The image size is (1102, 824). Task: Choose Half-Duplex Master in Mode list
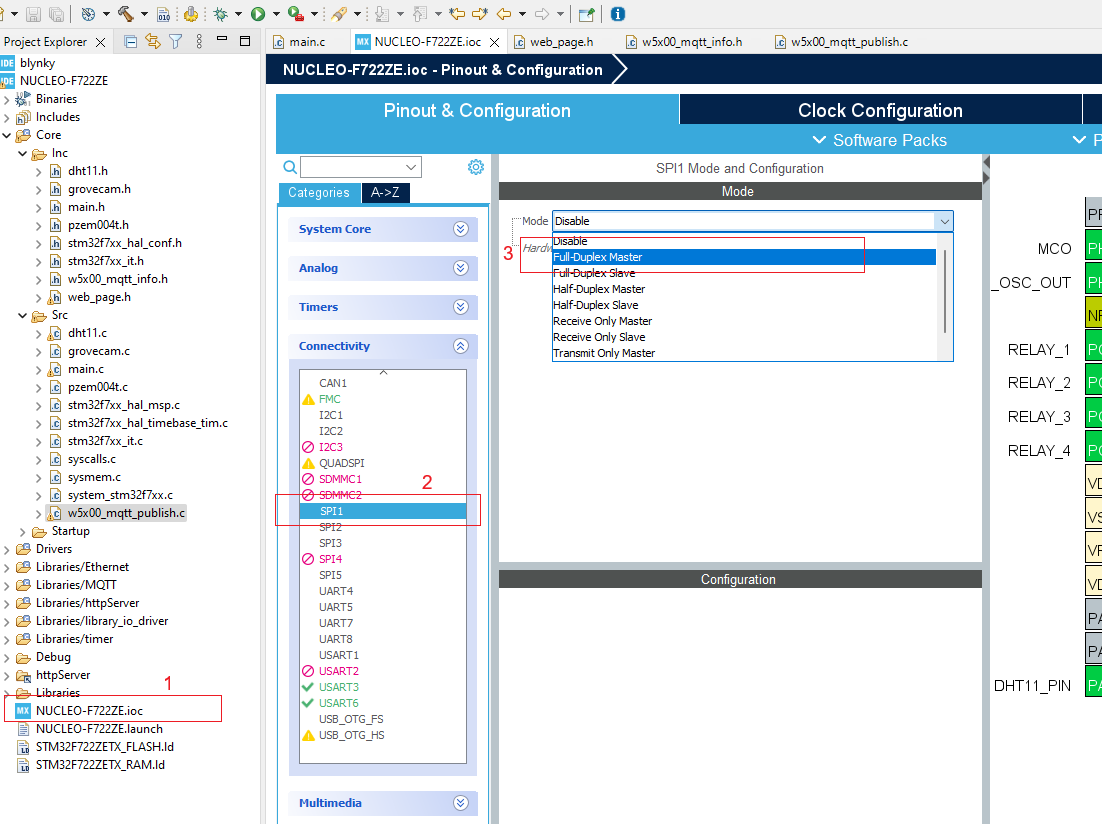744,289
